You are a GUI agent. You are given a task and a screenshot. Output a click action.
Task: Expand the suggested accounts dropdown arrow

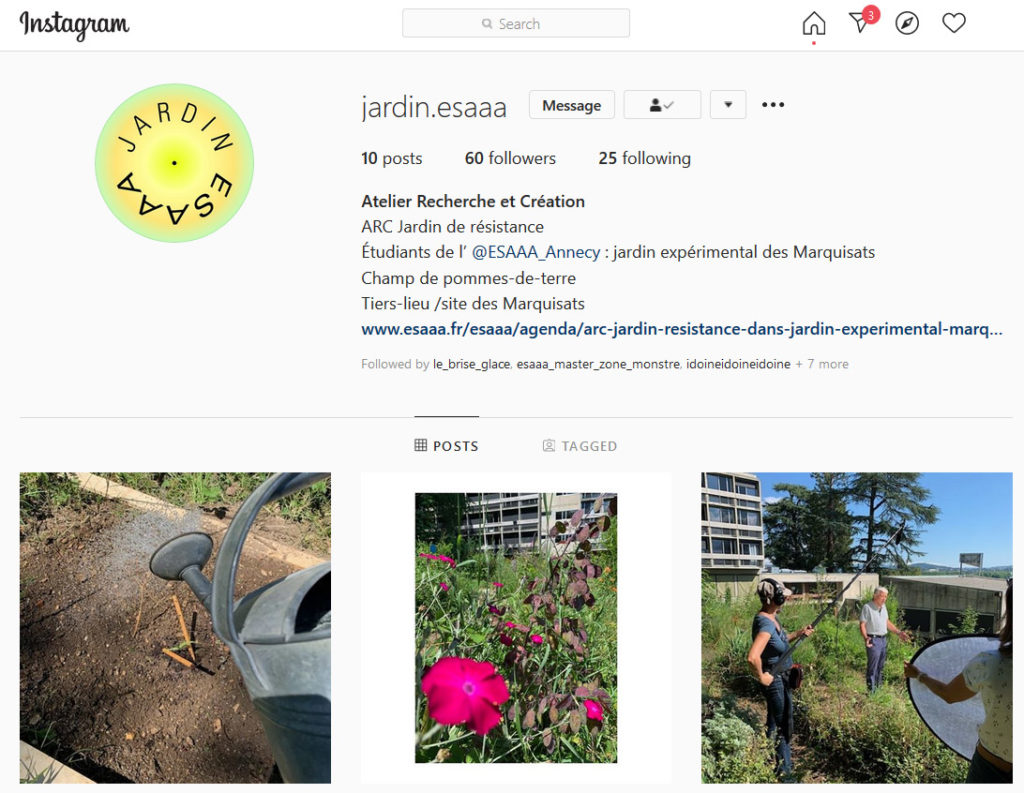click(x=728, y=105)
